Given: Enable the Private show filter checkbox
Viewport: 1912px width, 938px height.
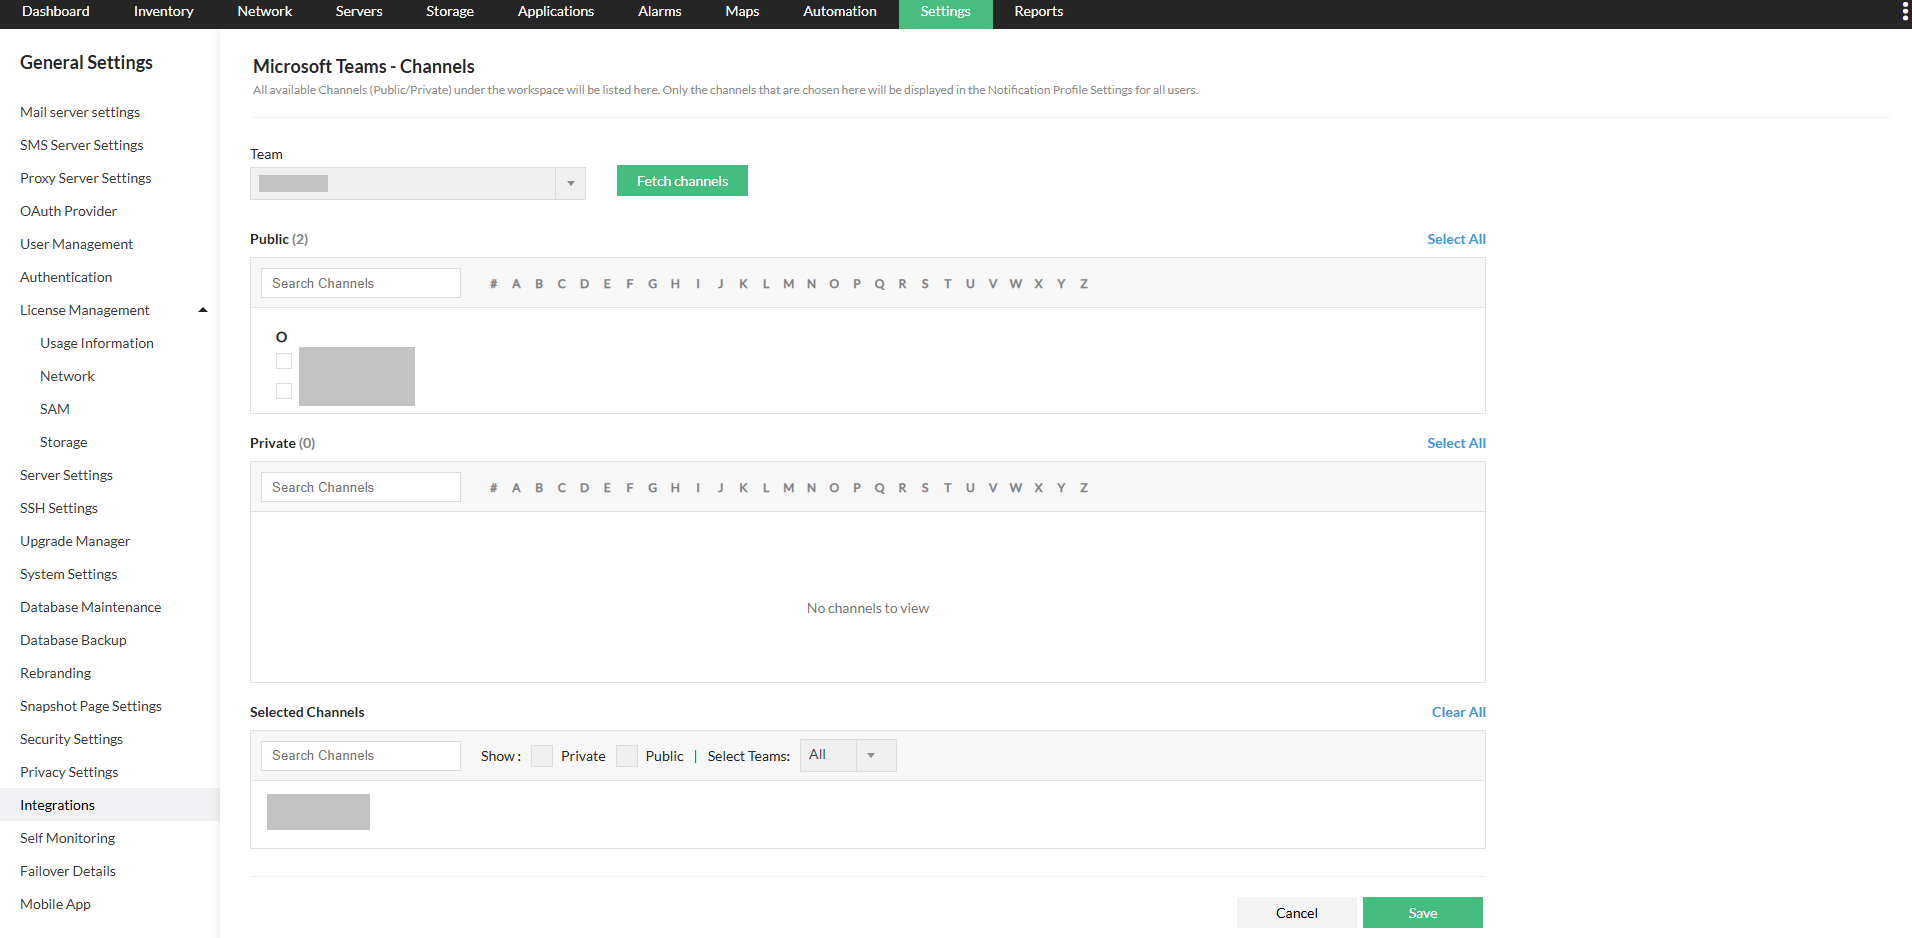Looking at the screenshot, I should (542, 756).
